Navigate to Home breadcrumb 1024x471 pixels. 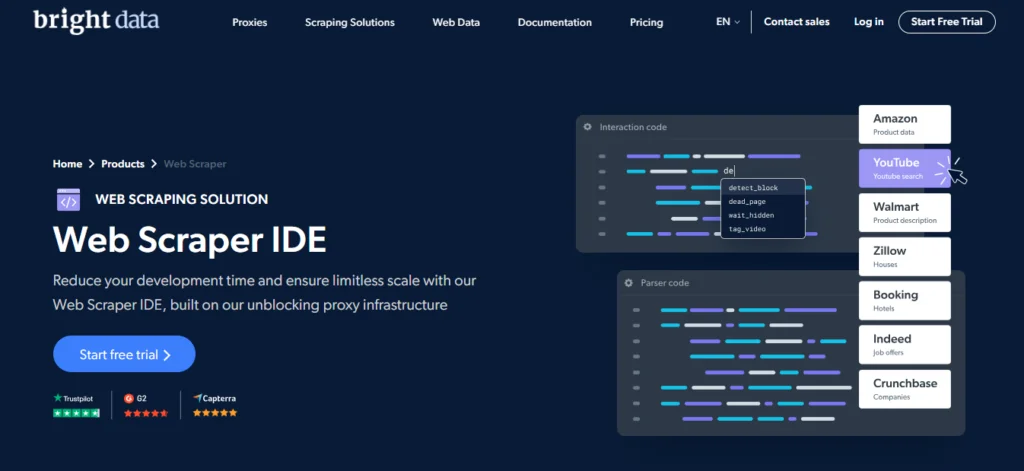67,164
